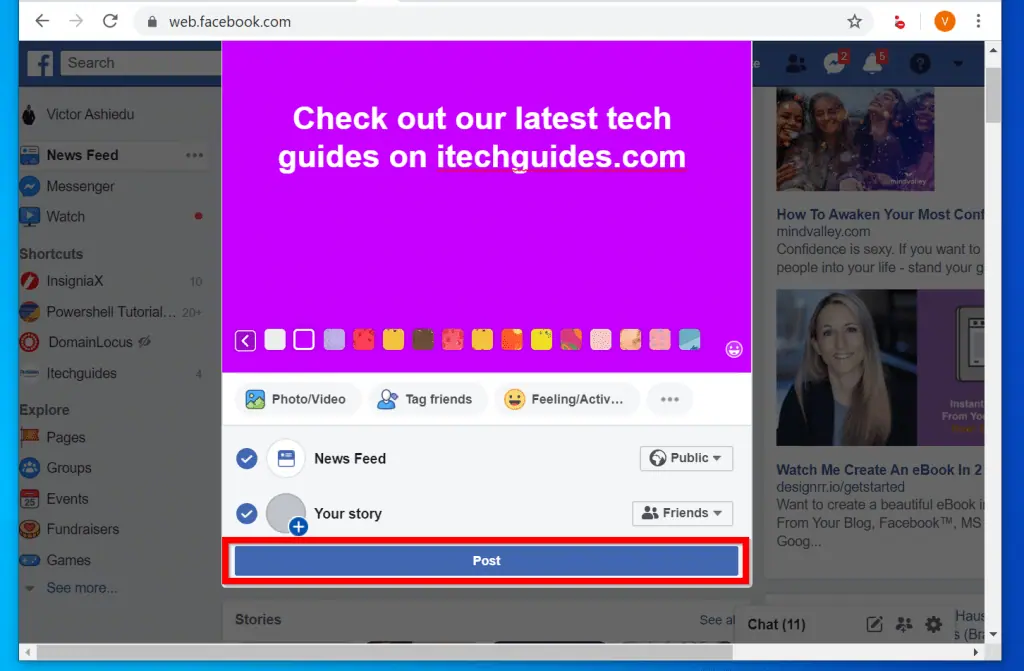Select News Feed in the sidebar

(83, 155)
